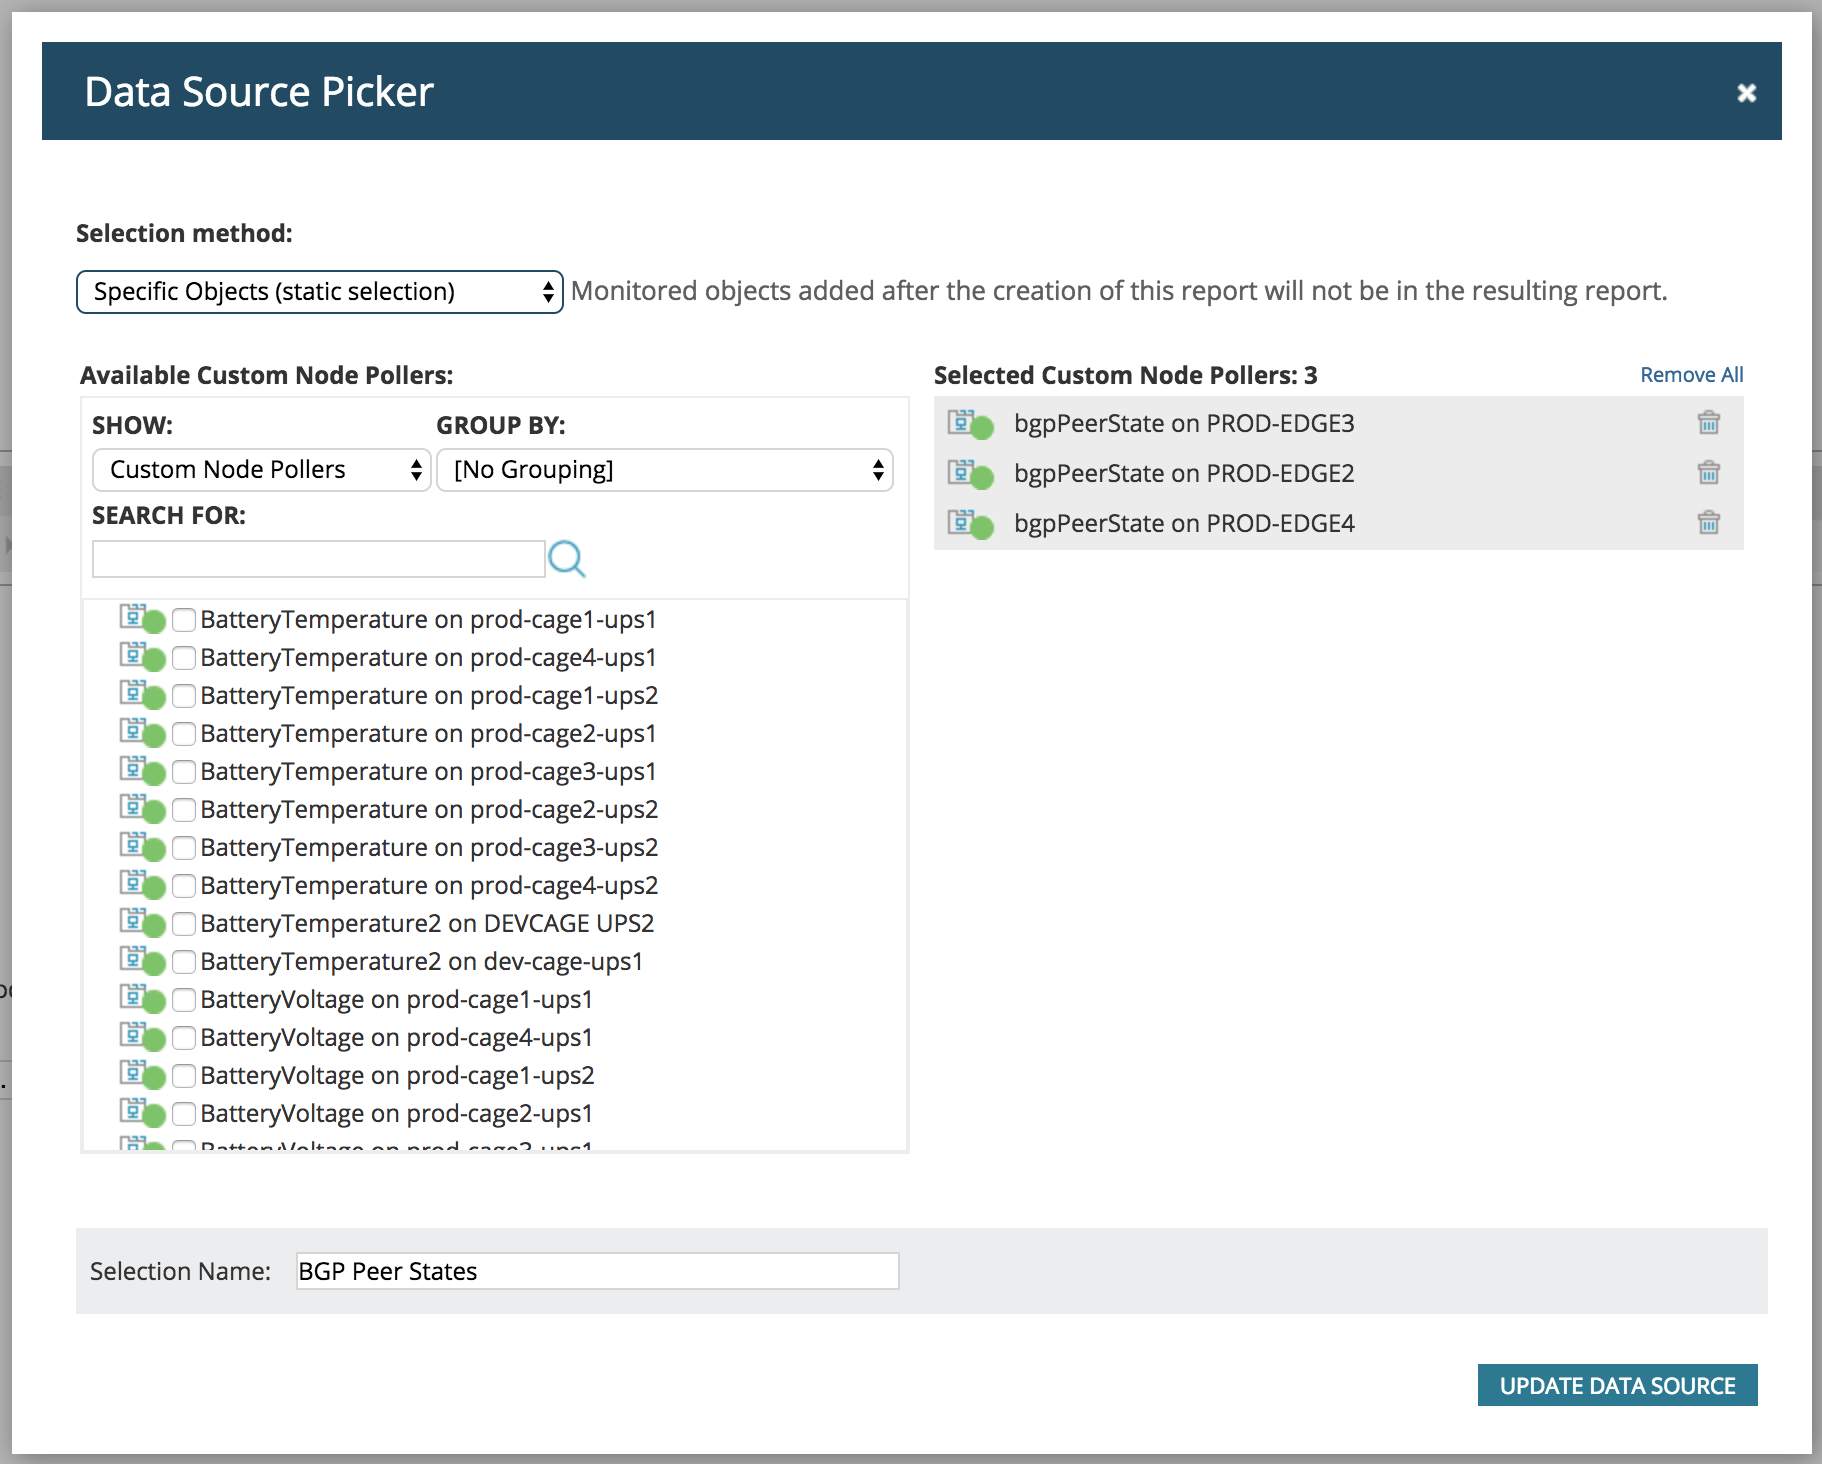
Task: Click status icon of BatteryTemperature on prod-cage1-ups1
Action: (143, 619)
